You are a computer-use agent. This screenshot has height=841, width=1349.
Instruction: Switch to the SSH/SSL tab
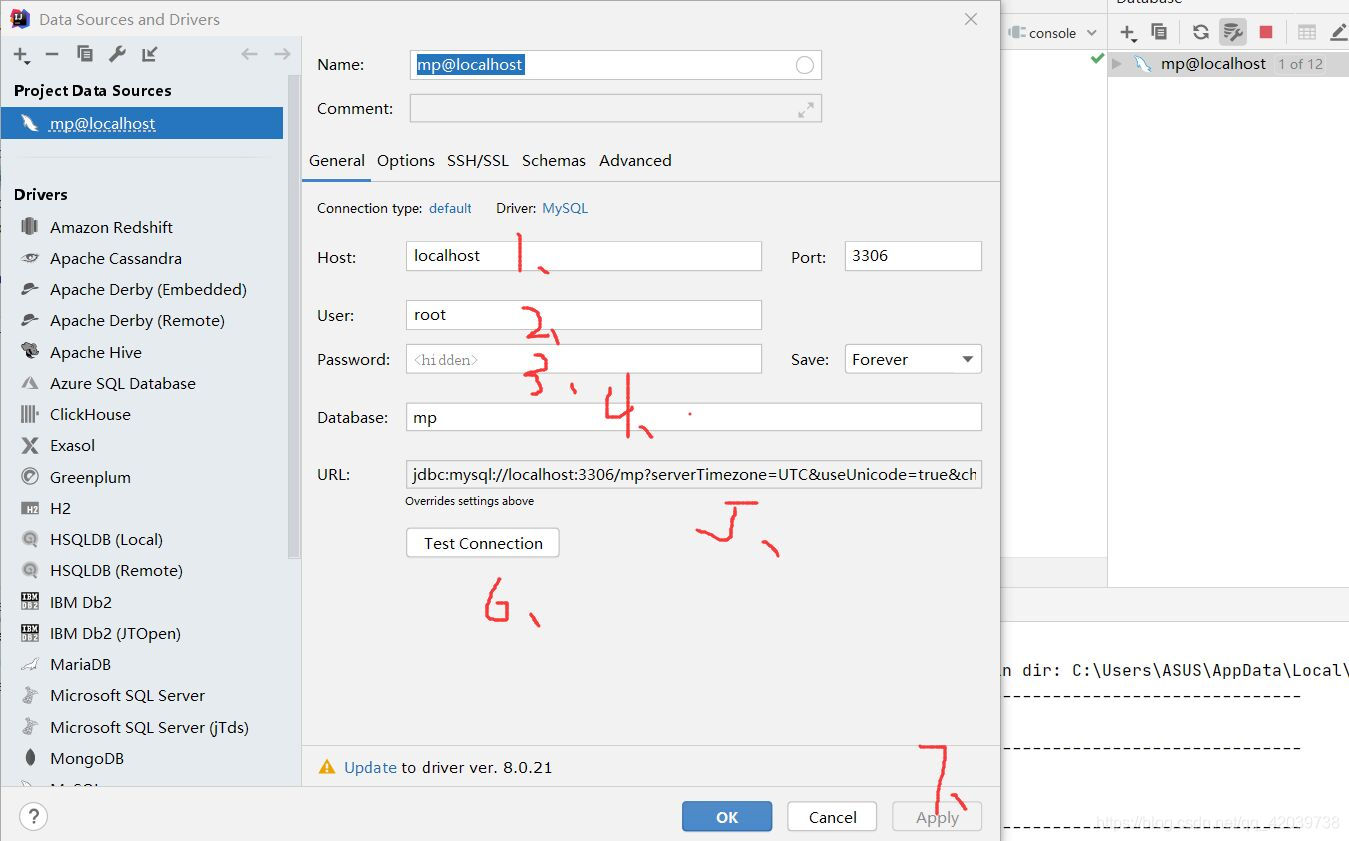(478, 160)
